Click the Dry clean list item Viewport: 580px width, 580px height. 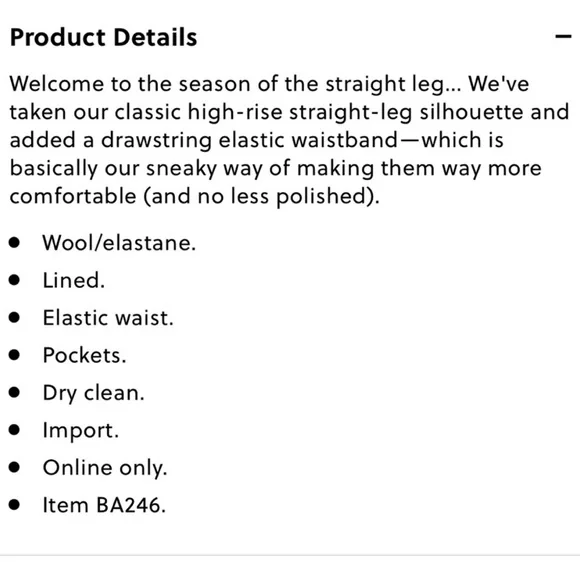(94, 393)
